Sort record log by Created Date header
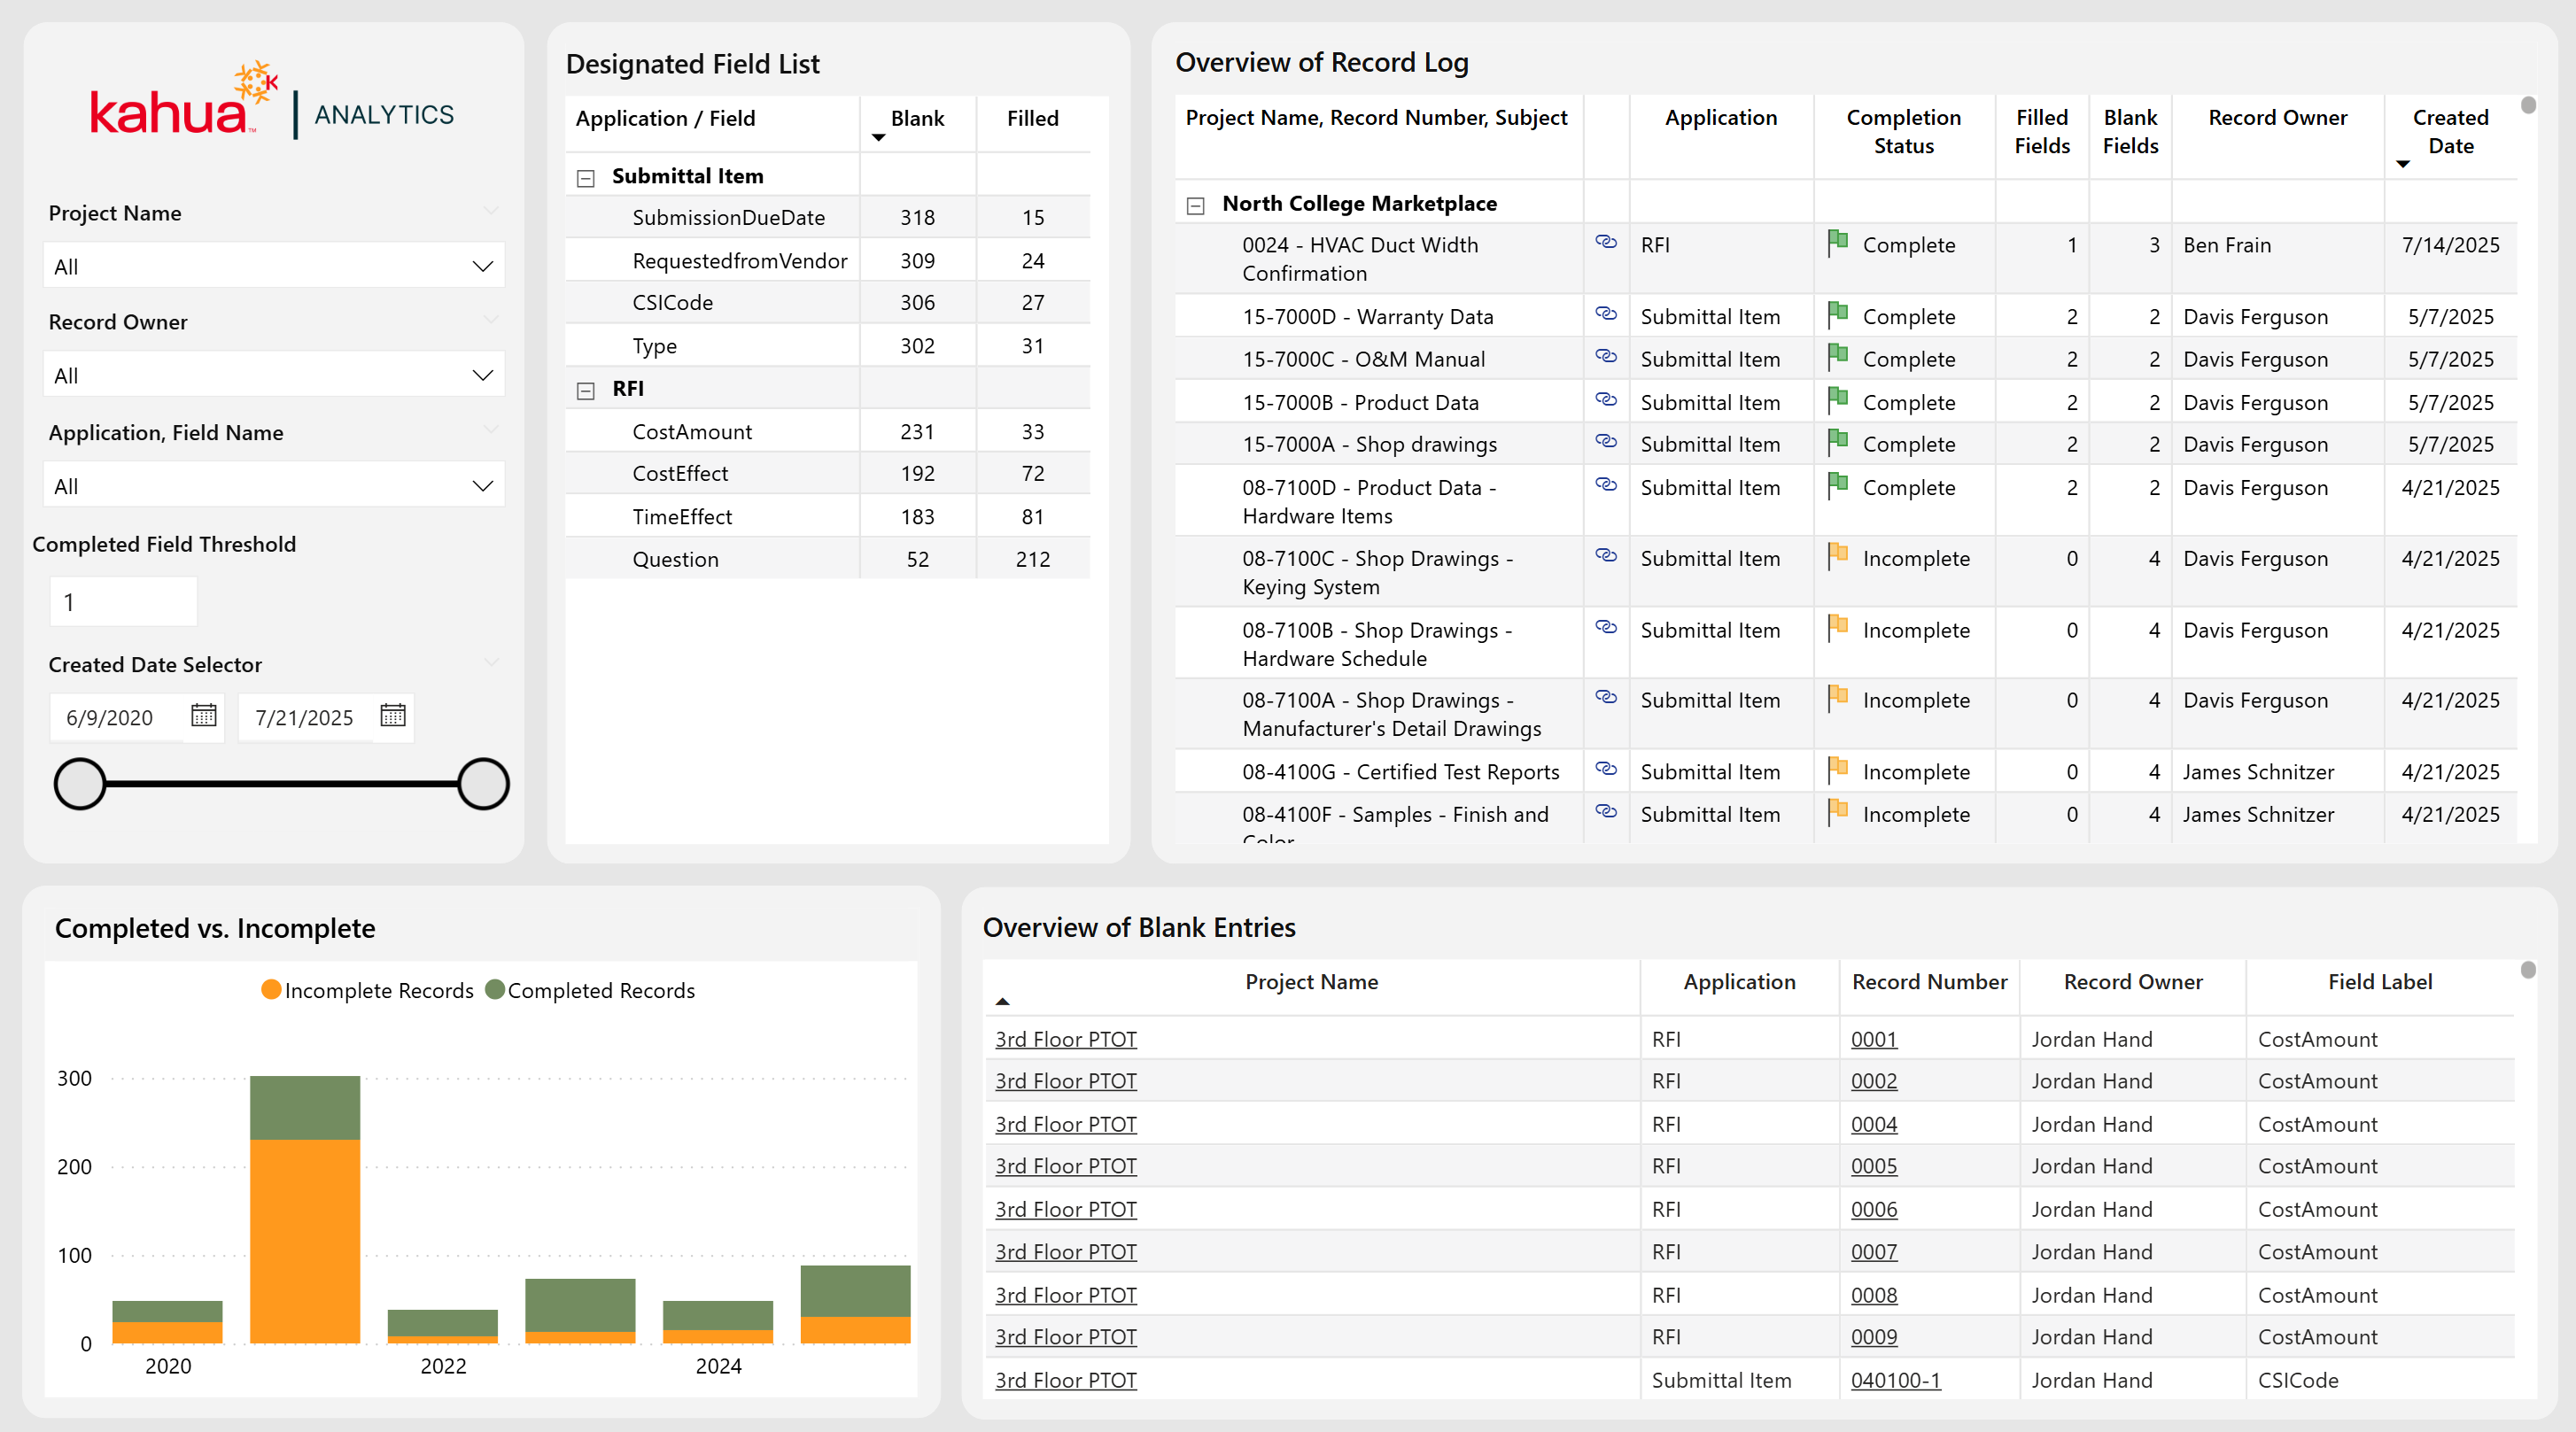This screenshot has height=1432, width=2576. pos(2449,131)
